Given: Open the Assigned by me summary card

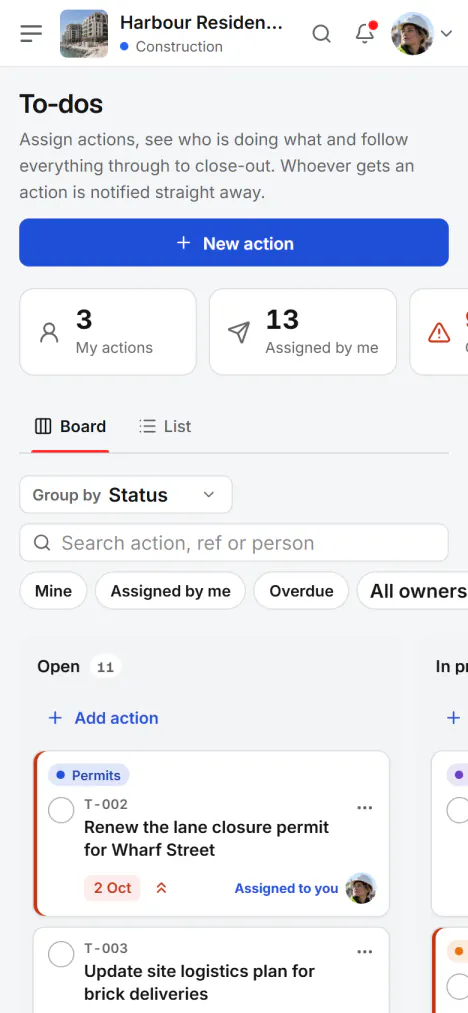Looking at the screenshot, I should coord(303,332).
